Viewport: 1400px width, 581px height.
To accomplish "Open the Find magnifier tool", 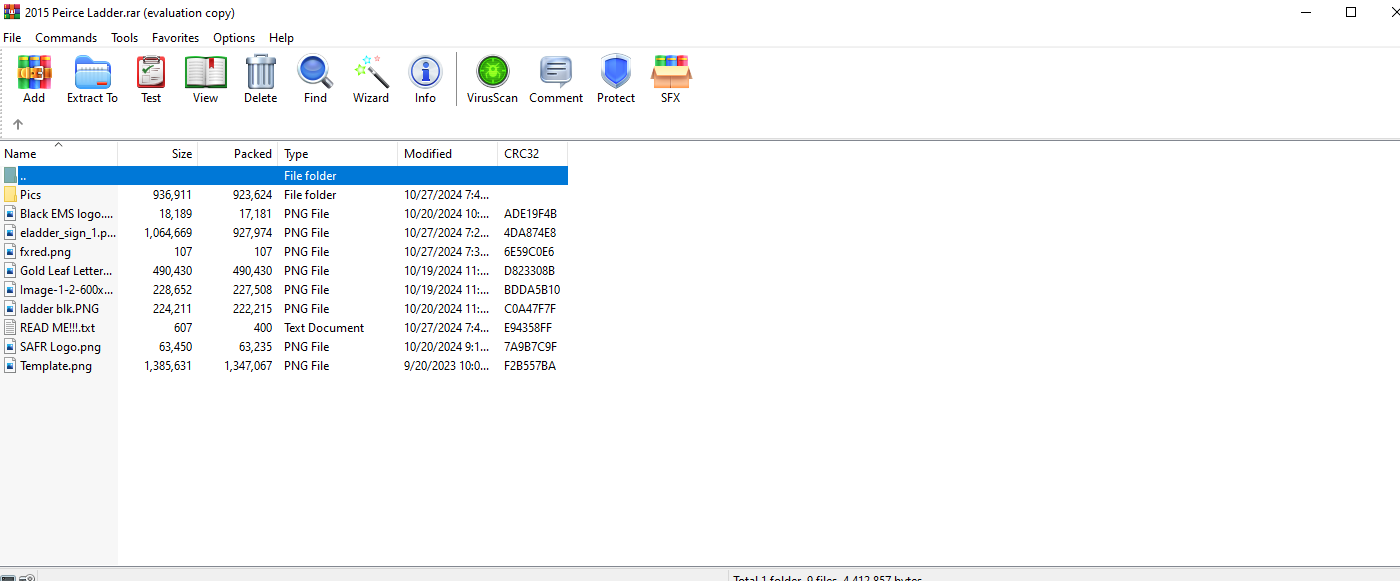I will click(x=315, y=79).
